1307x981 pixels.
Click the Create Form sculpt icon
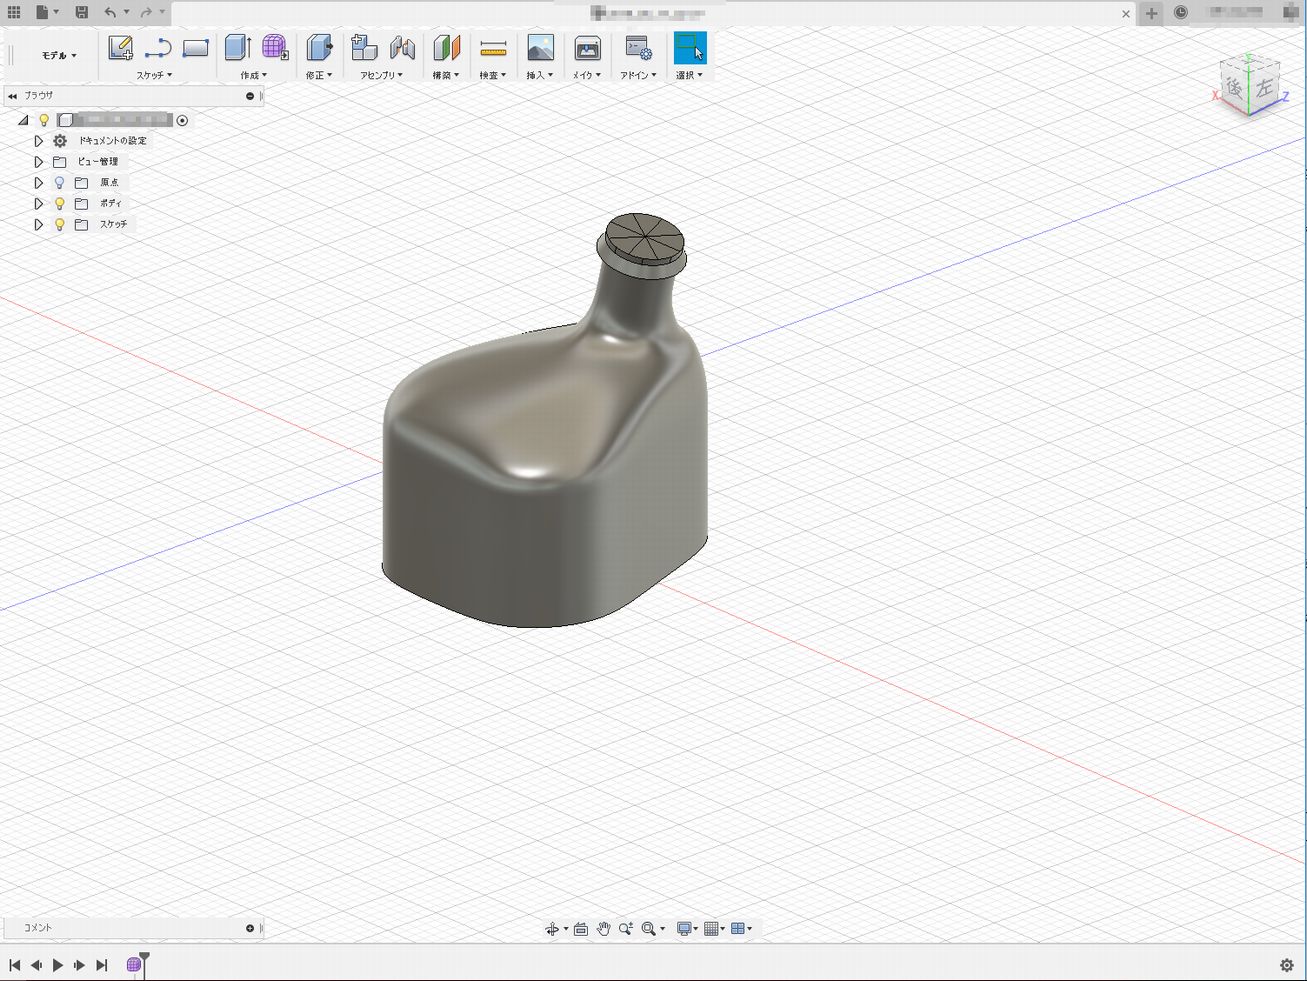(x=275, y=48)
